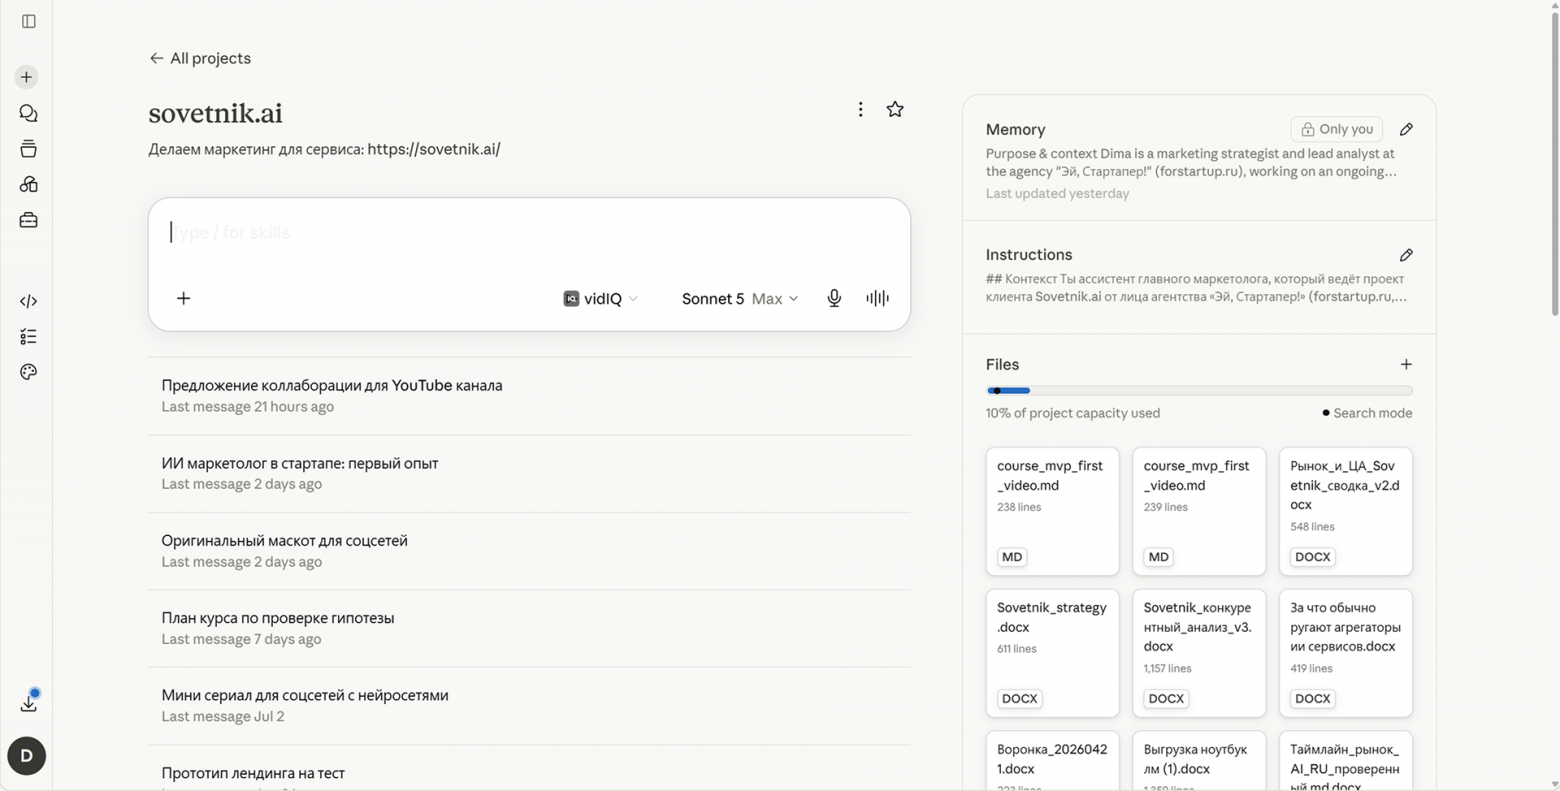Open the Sovetnik_конкурентный_анализ_v3.docx file card
The height and width of the screenshot is (791, 1560).
(1199, 653)
